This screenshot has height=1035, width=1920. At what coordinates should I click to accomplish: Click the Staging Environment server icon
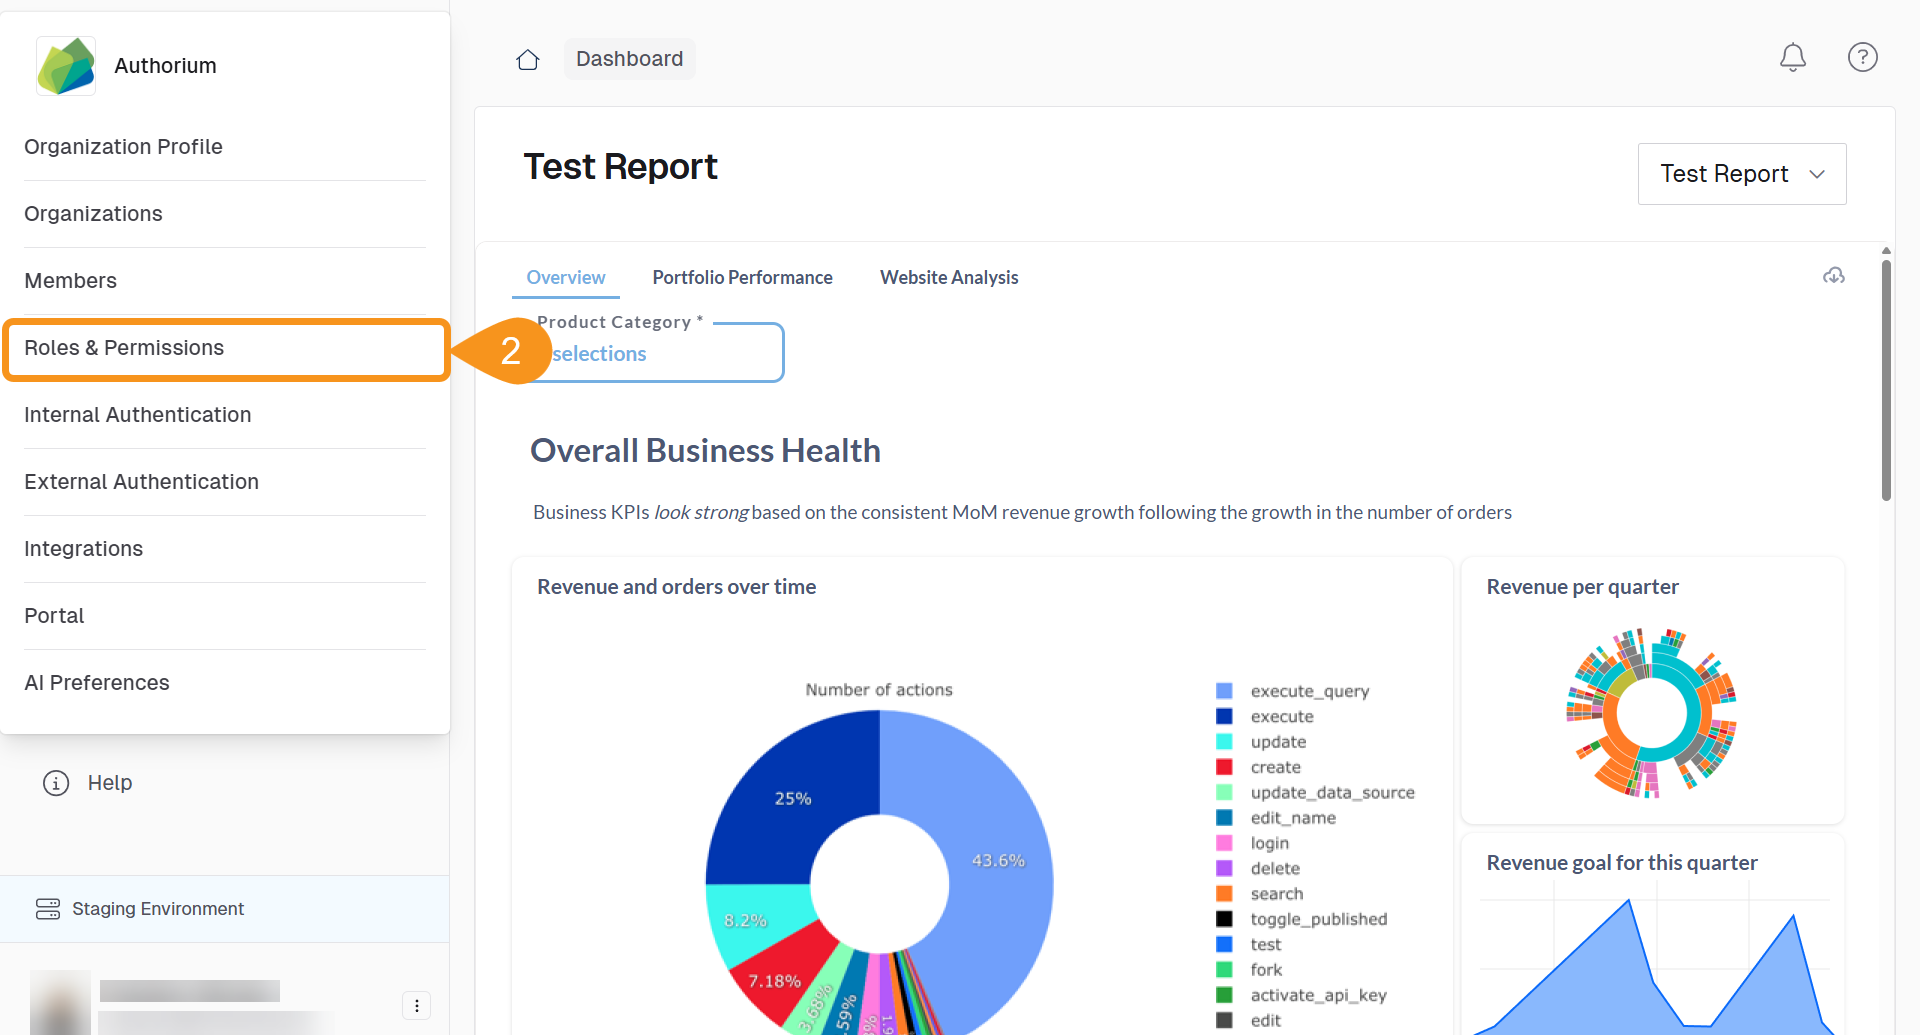48,909
